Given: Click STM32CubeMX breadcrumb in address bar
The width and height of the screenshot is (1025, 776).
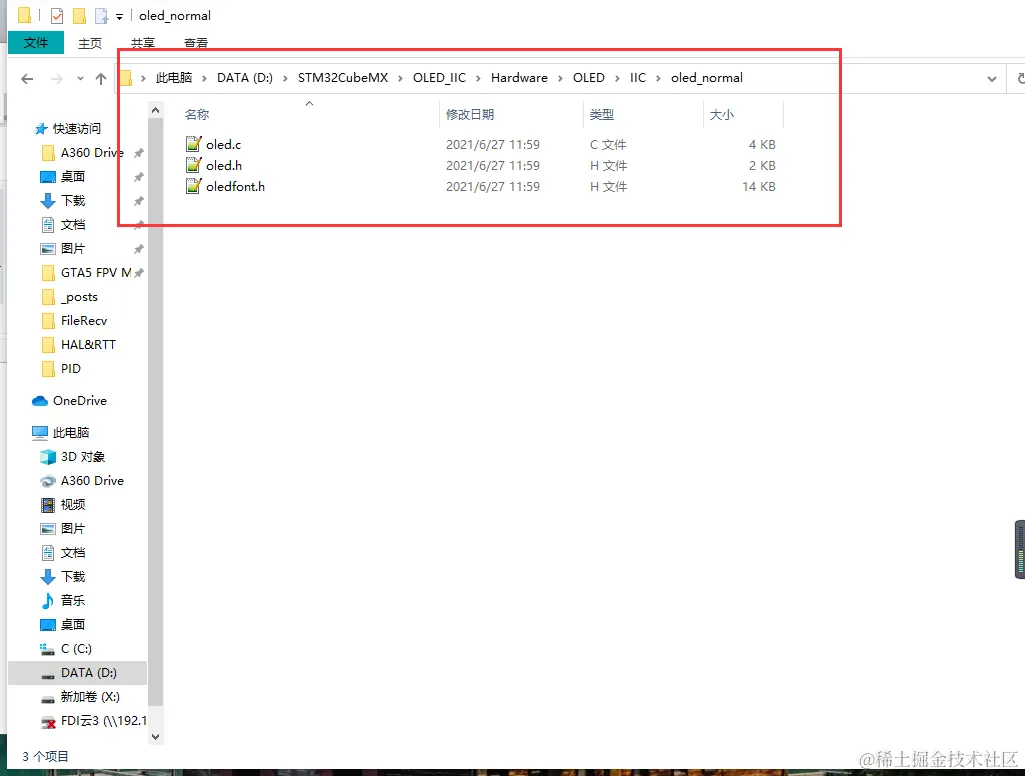Looking at the screenshot, I should [343, 78].
